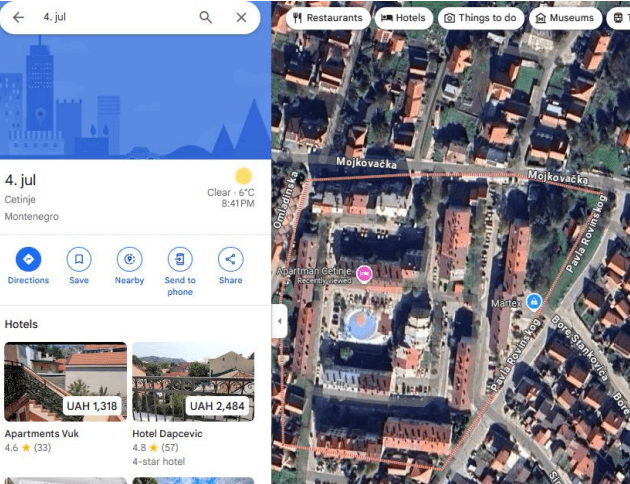Select Museums filter chip

click(x=564, y=18)
